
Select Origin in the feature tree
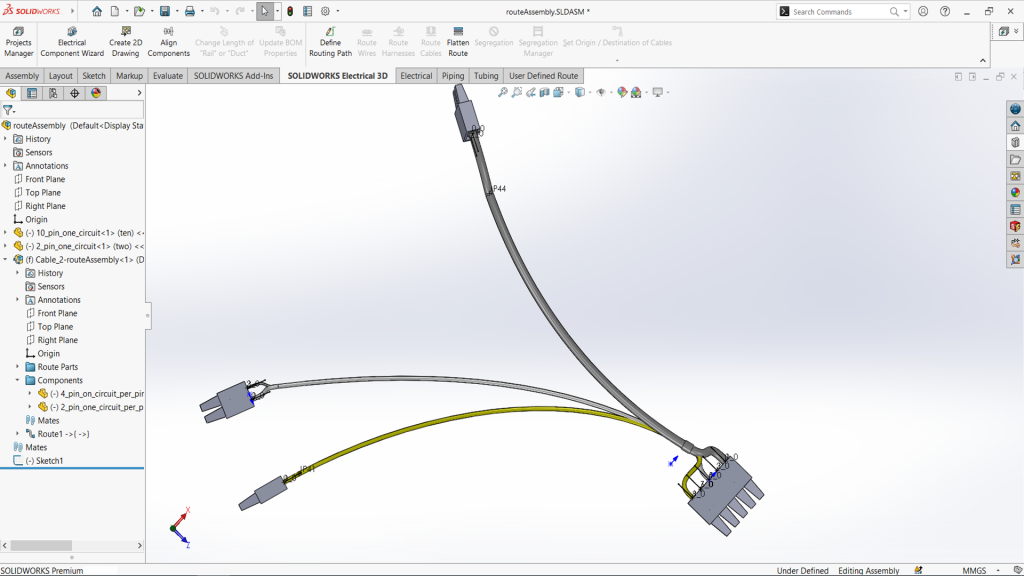pos(34,219)
